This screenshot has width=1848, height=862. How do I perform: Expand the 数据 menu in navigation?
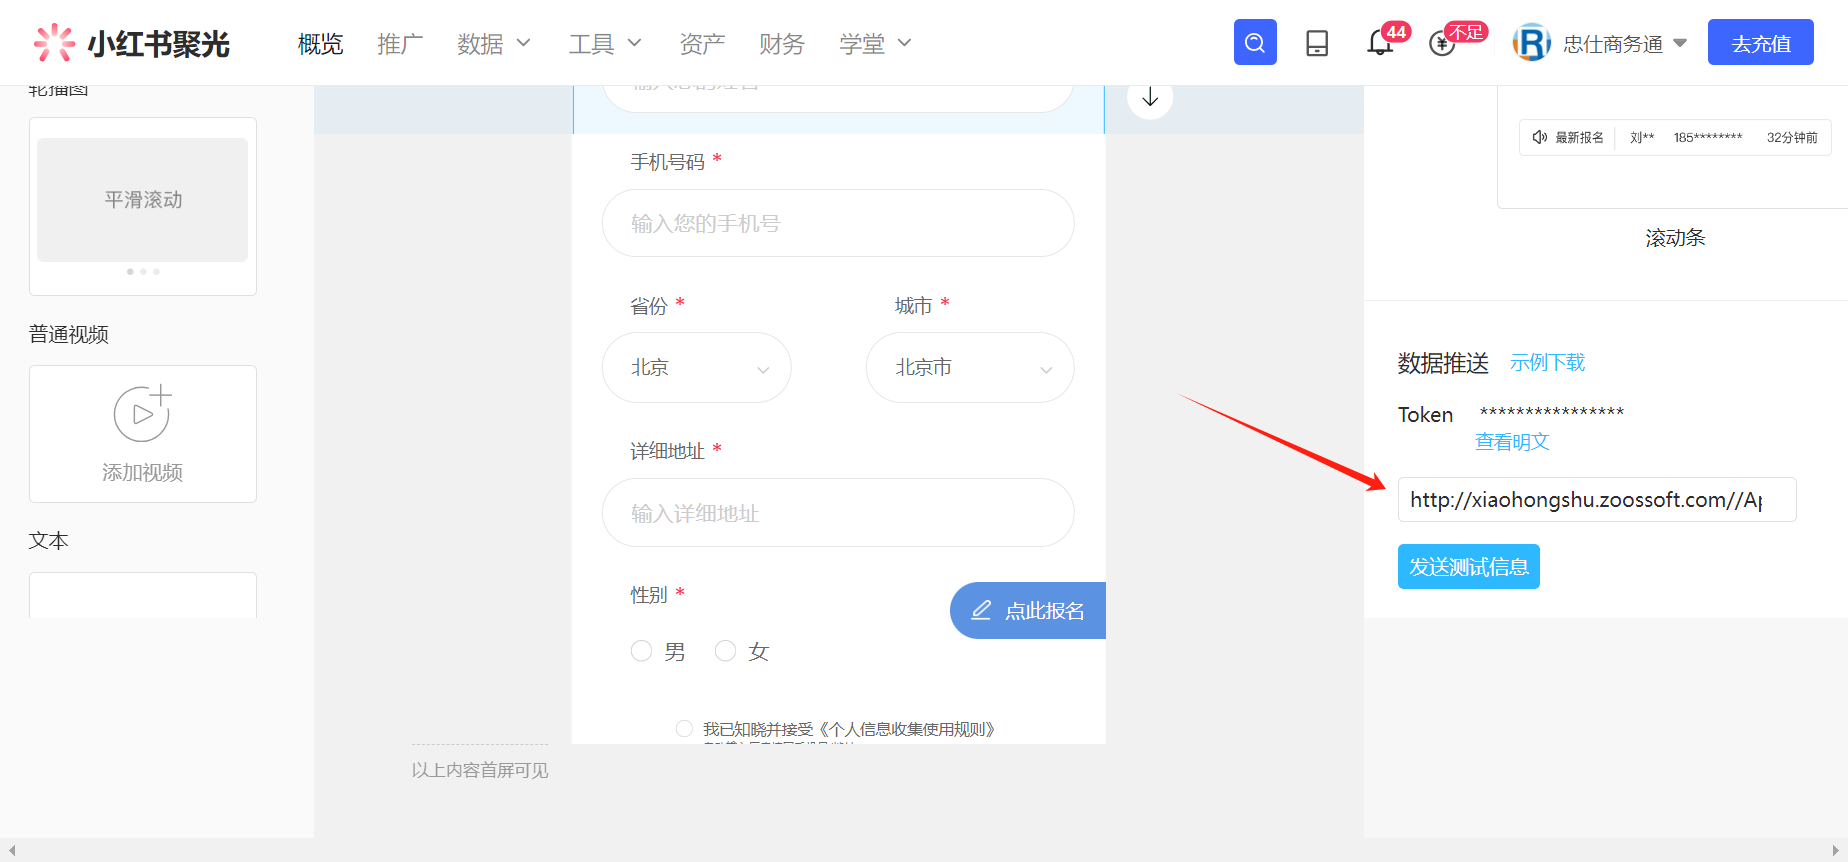[x=493, y=44]
